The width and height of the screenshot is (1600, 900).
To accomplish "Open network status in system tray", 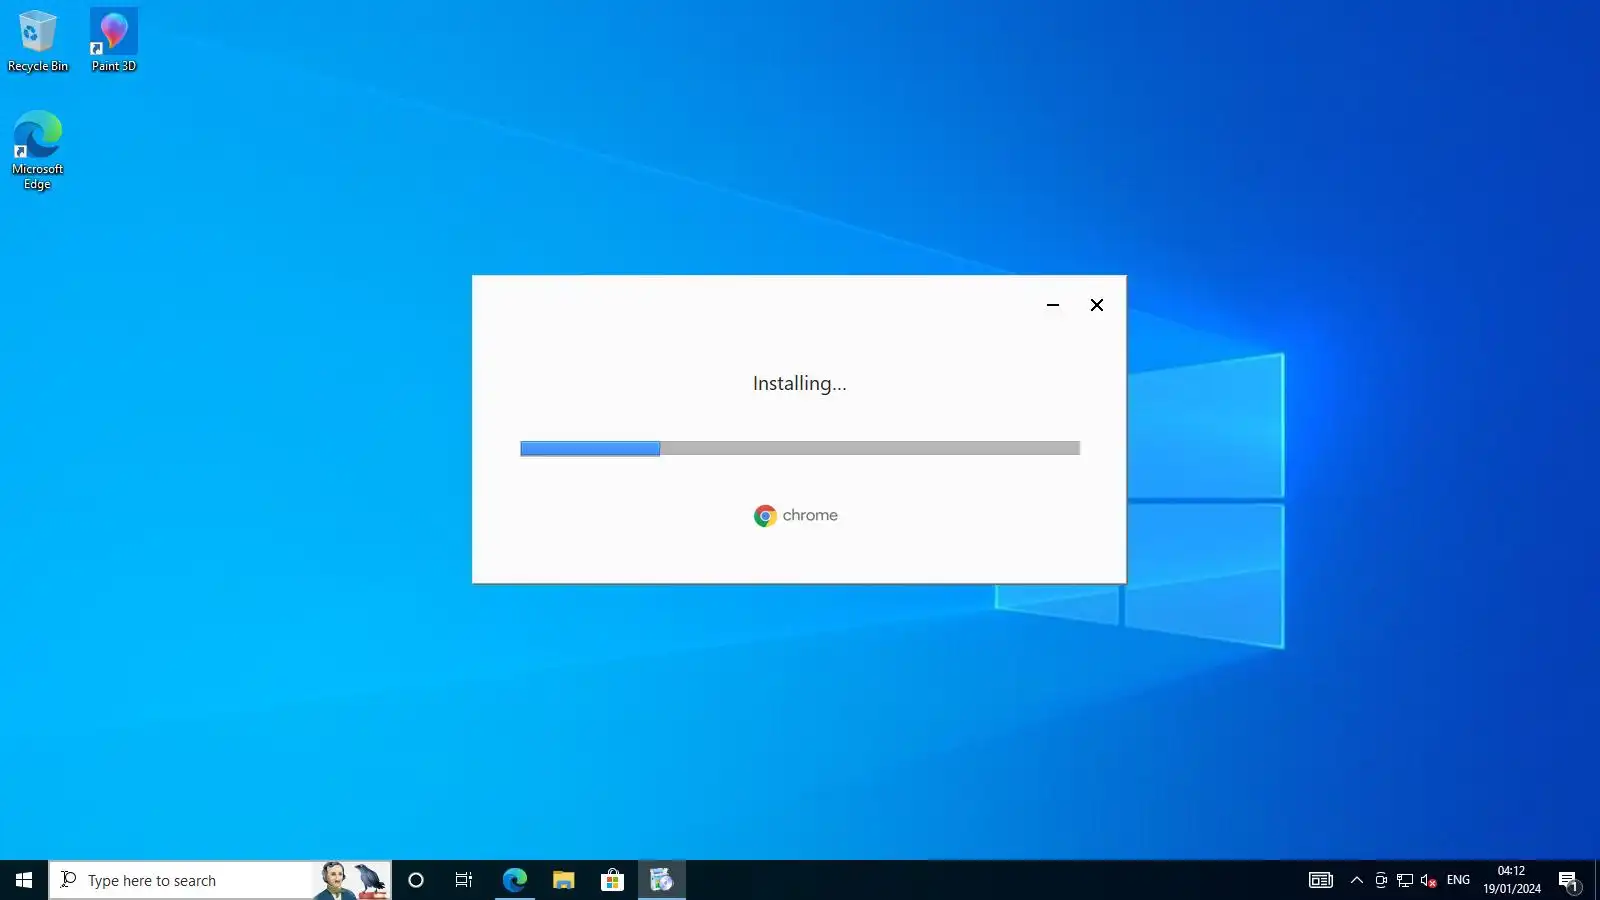I will click(x=1405, y=880).
